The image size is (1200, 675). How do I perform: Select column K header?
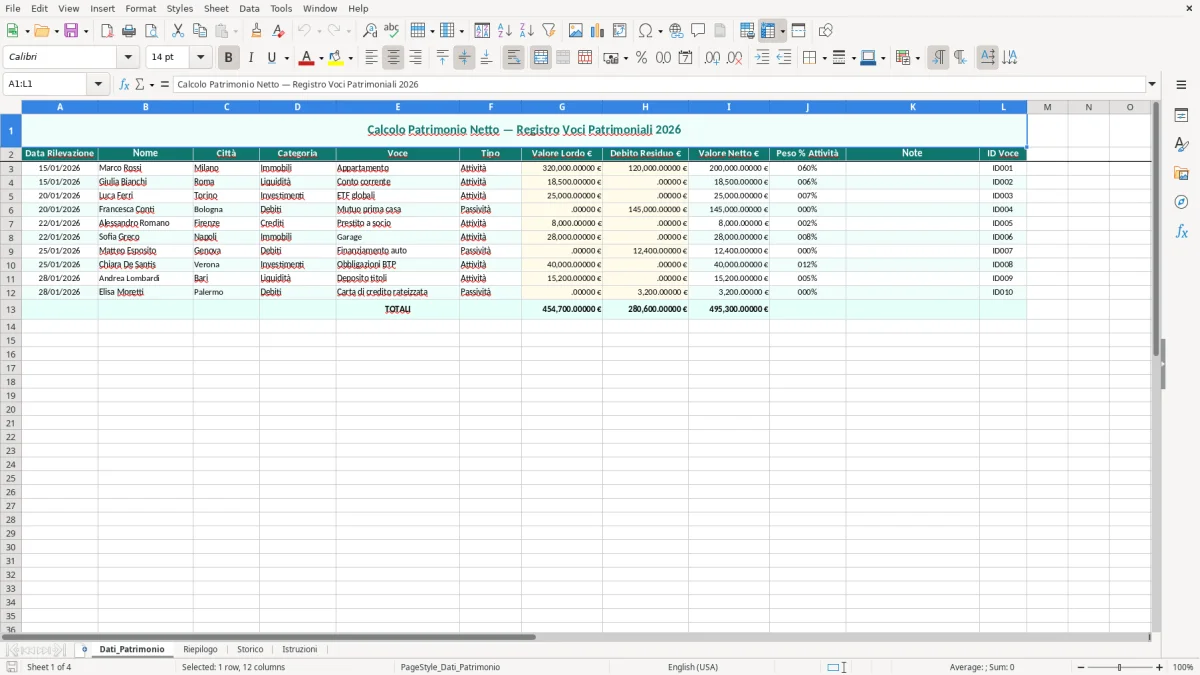tap(912, 107)
